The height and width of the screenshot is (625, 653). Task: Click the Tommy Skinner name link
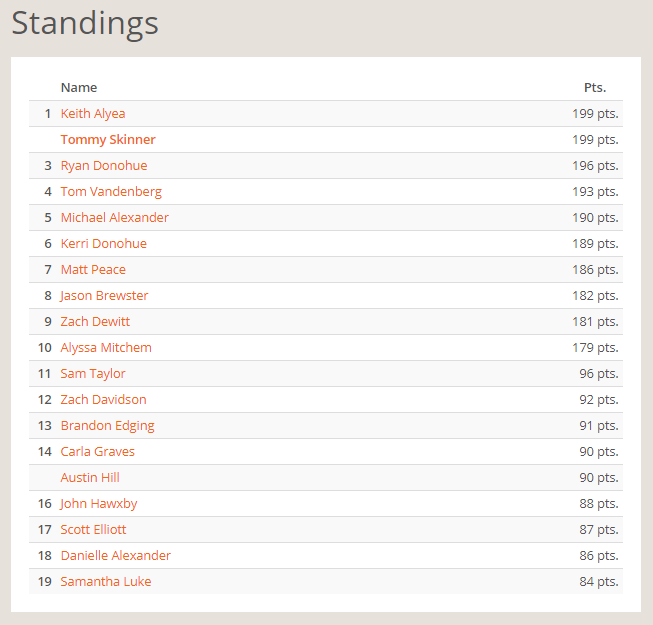point(108,140)
